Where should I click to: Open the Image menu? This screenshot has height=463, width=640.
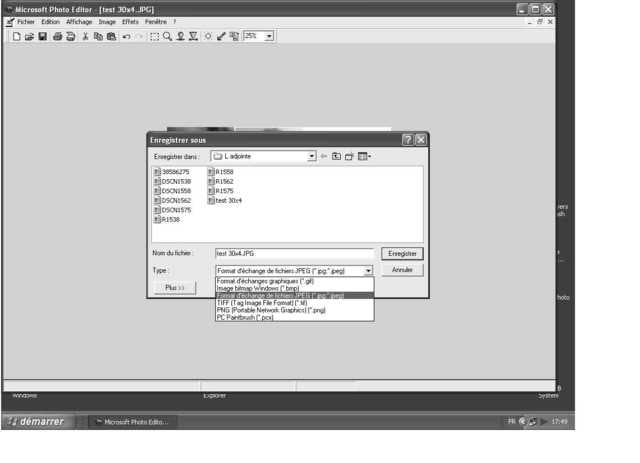point(107,22)
